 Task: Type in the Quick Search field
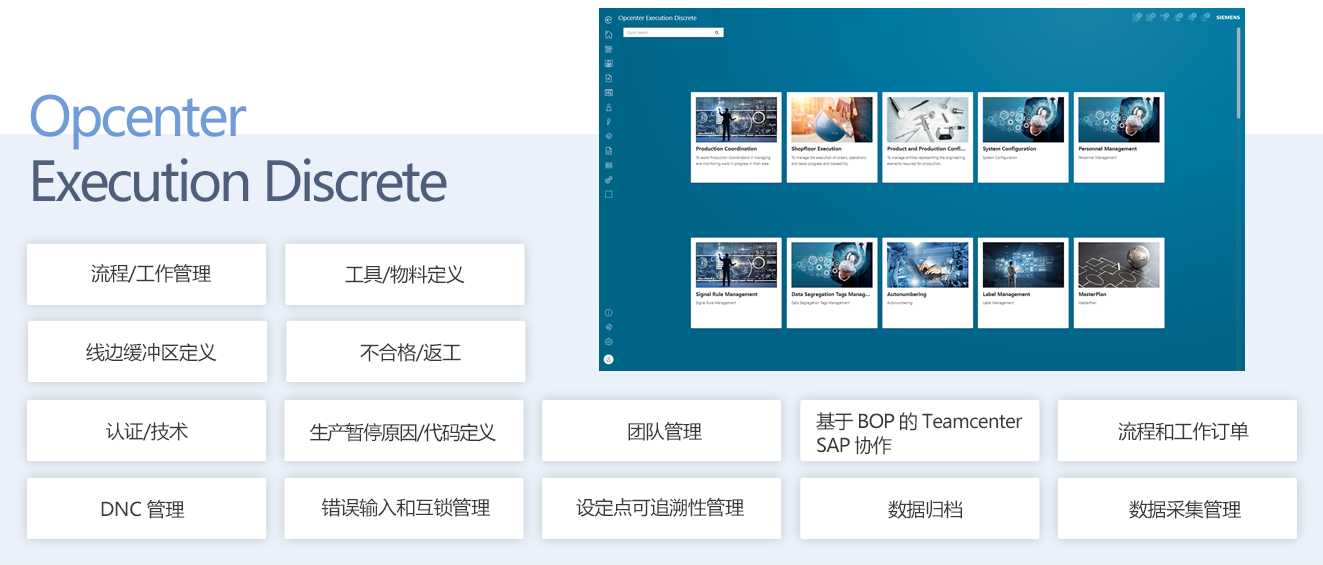click(667, 33)
